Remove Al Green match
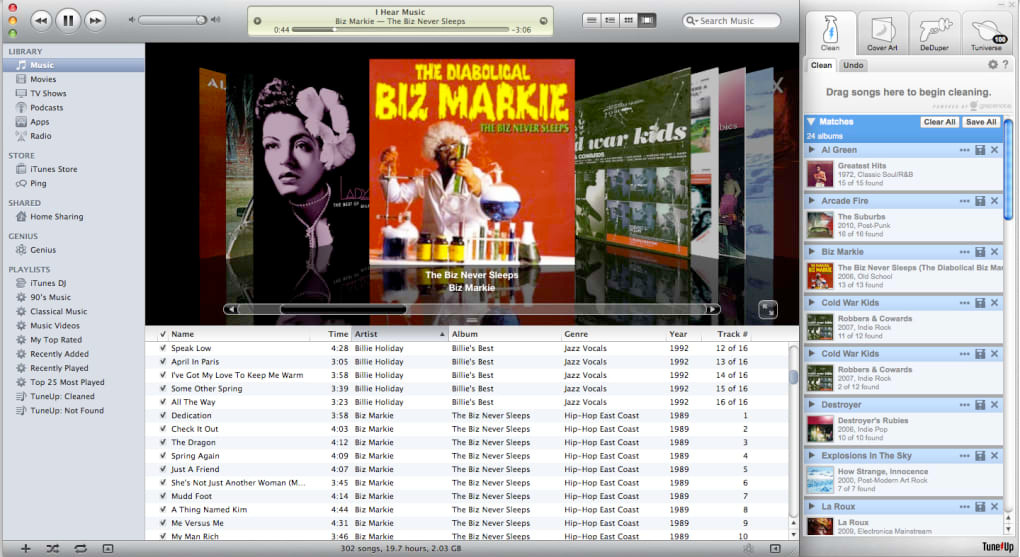This screenshot has width=1020, height=557. tap(995, 150)
